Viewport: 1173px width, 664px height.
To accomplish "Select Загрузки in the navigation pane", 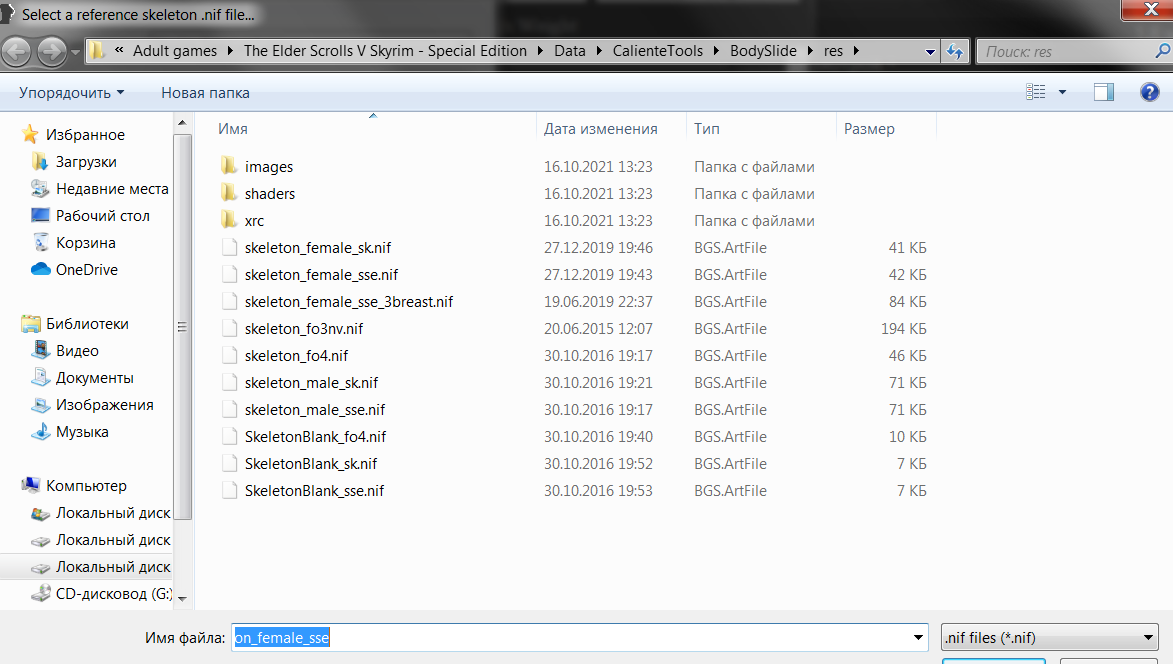I will pos(86,162).
